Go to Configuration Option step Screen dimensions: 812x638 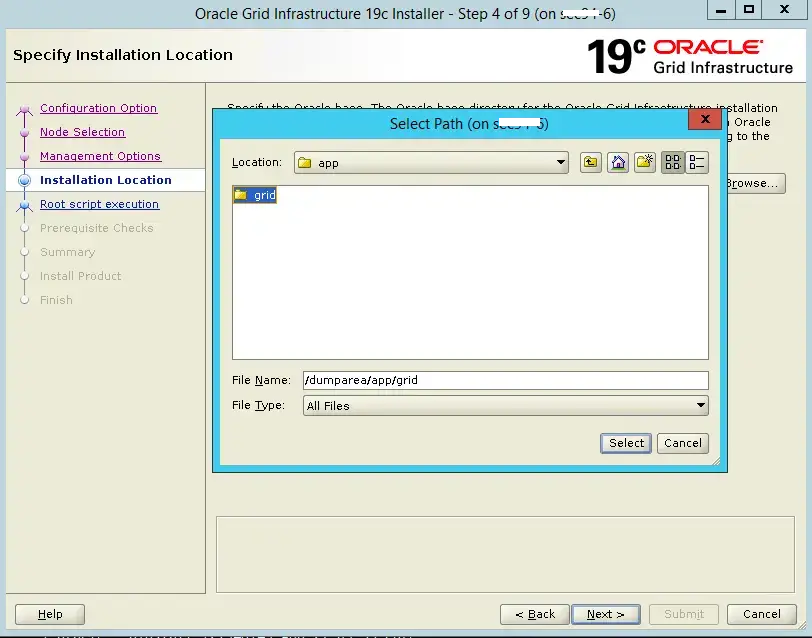tap(98, 108)
